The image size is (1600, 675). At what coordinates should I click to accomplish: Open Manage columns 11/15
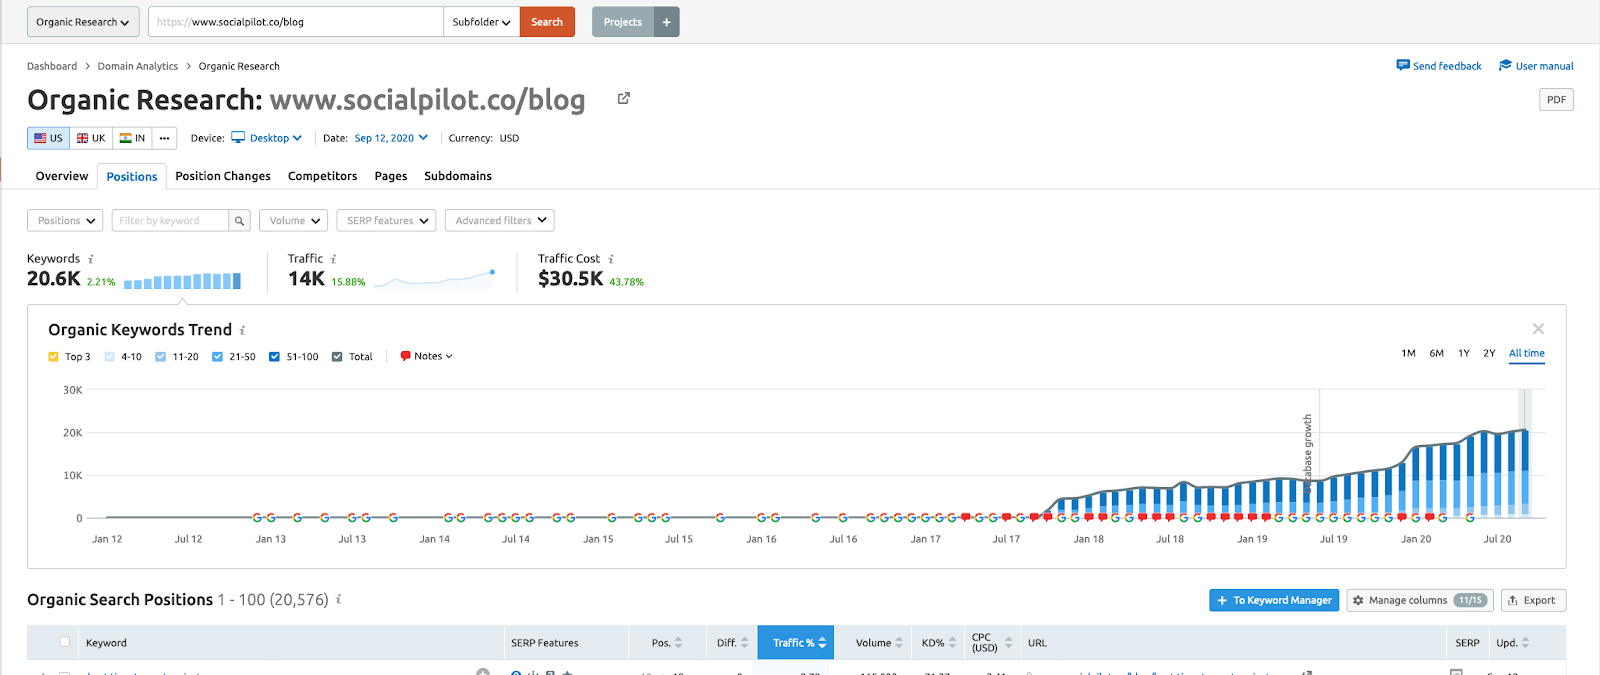coord(1420,600)
